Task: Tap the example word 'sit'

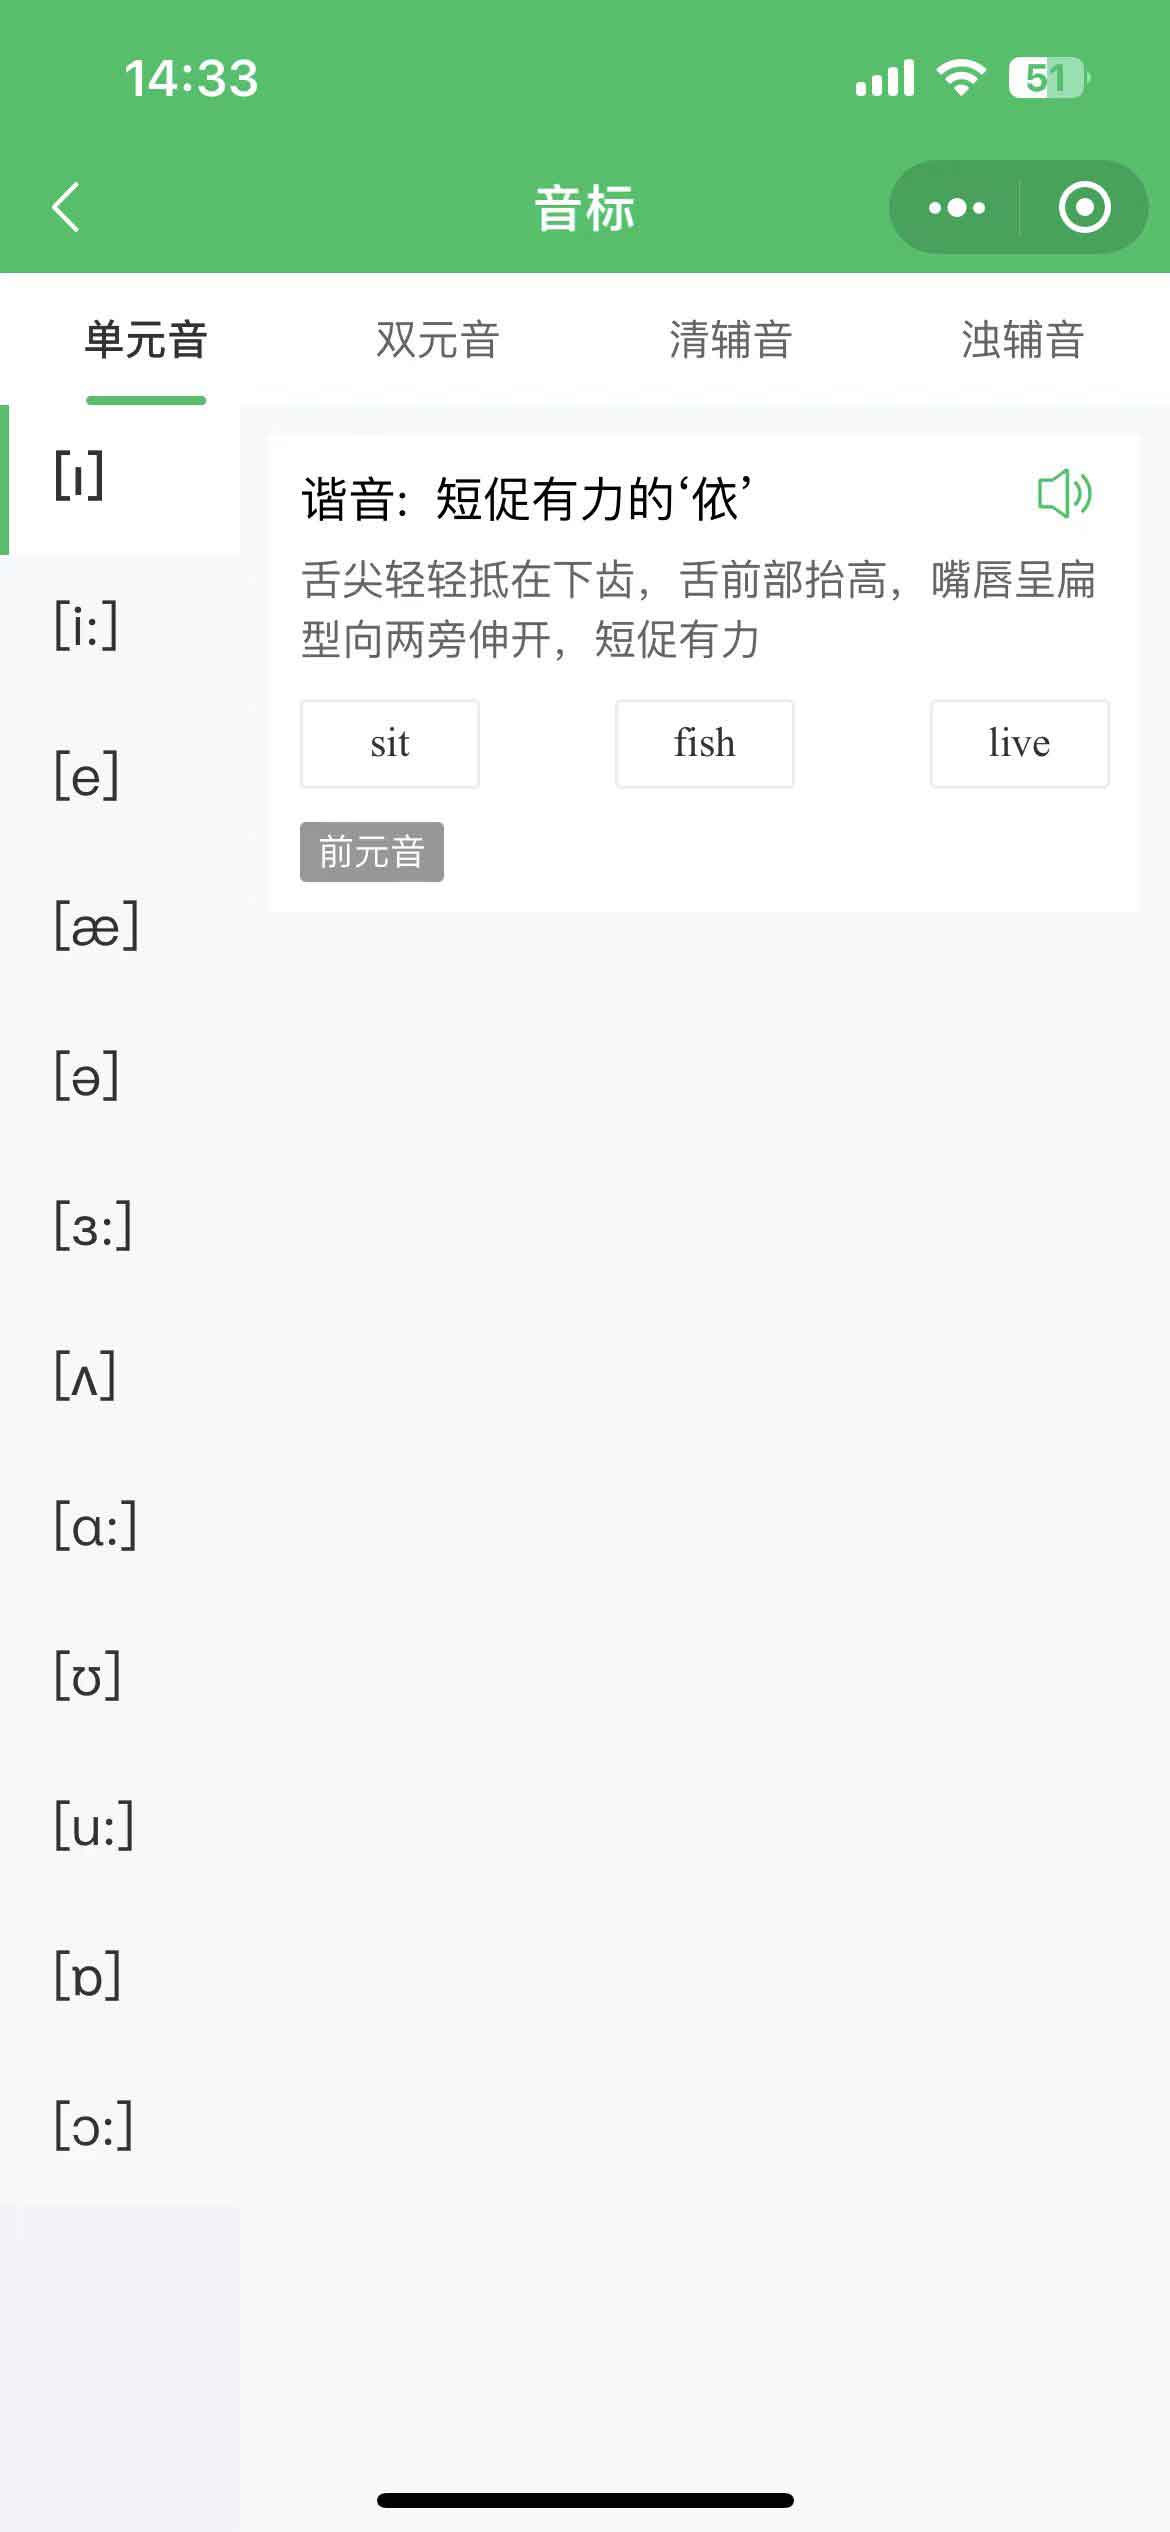Action: pos(390,744)
